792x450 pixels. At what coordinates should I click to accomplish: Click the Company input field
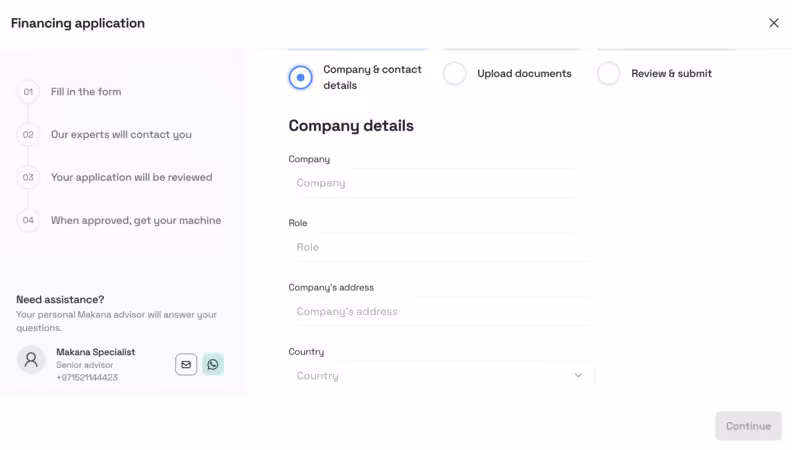tap(440, 184)
